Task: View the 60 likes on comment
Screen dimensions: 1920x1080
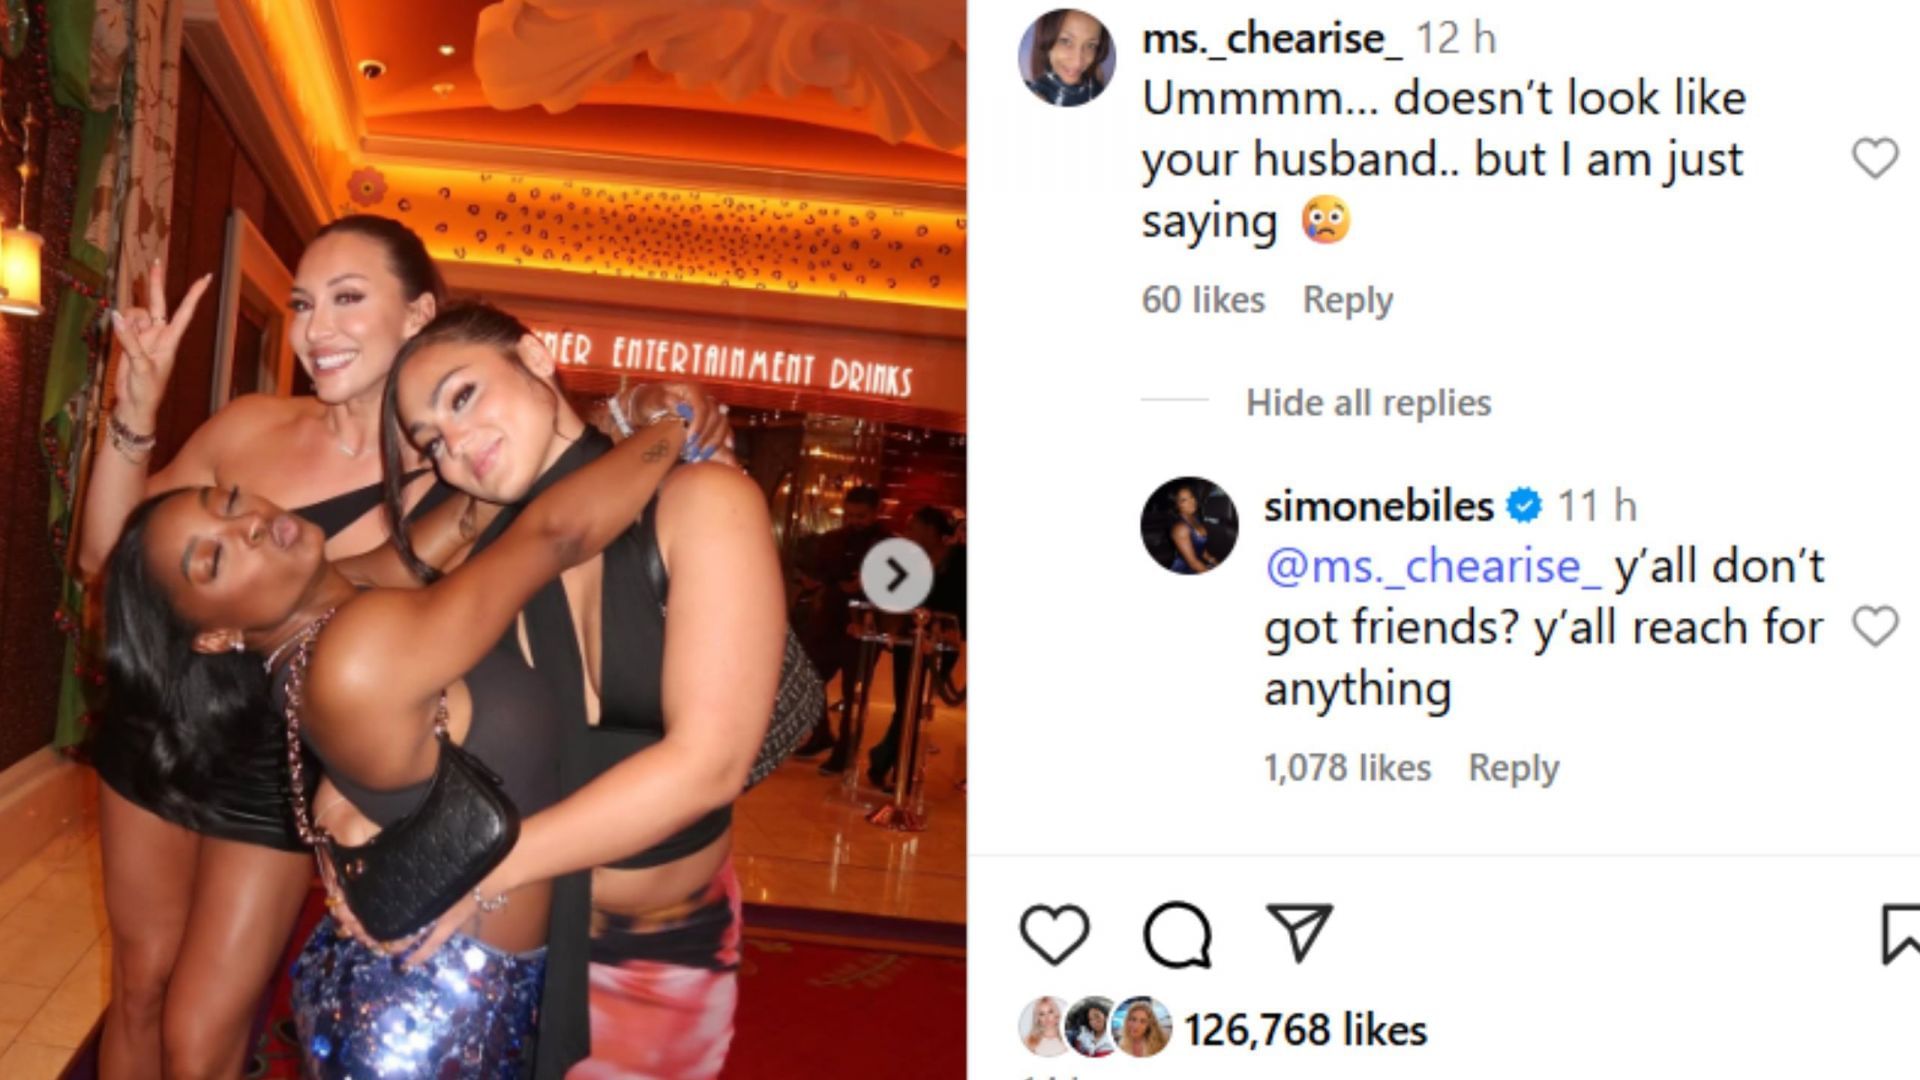Action: click(1203, 300)
